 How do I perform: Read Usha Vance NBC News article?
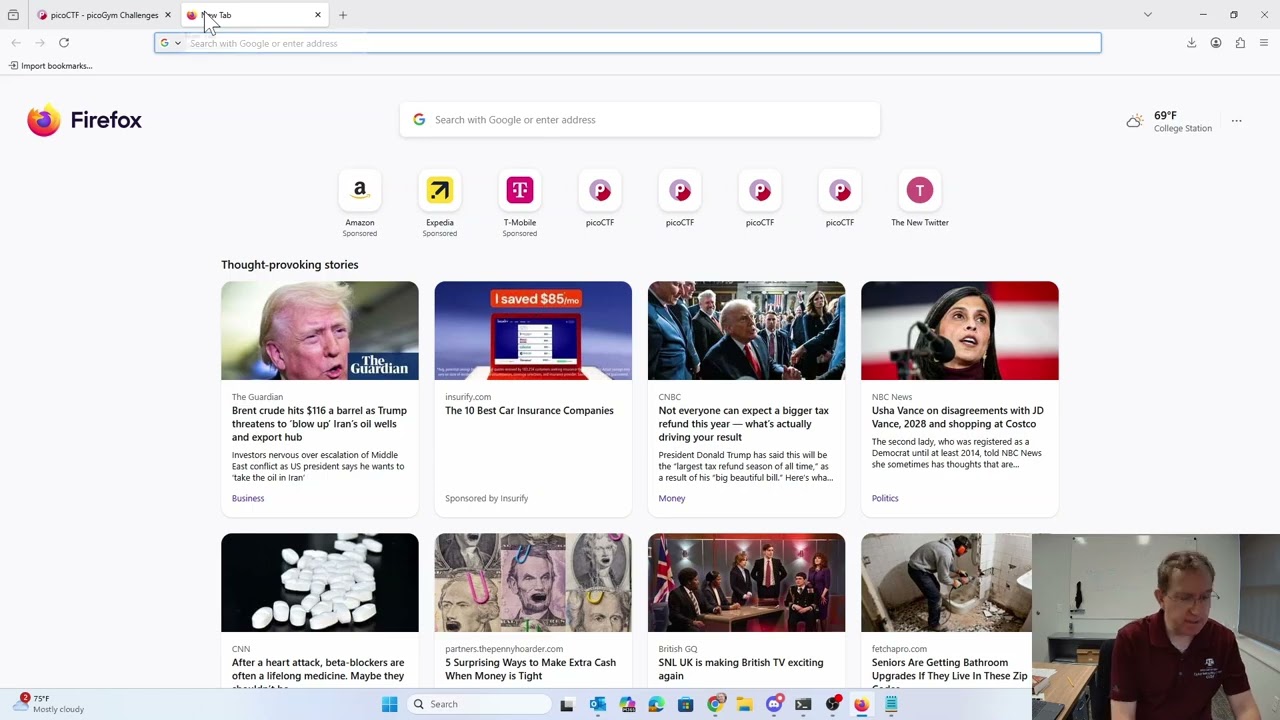[958, 417]
